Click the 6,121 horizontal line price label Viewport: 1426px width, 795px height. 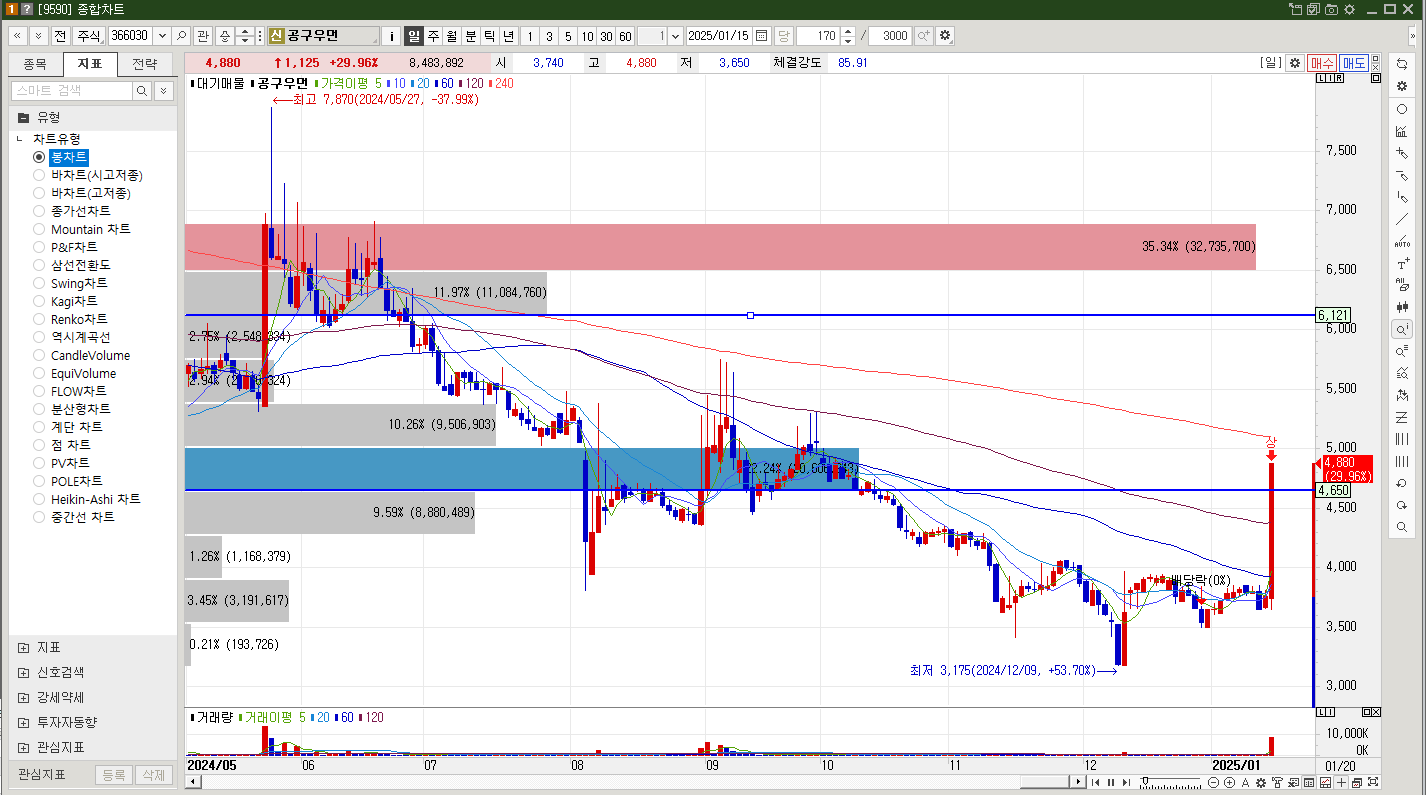click(1333, 315)
